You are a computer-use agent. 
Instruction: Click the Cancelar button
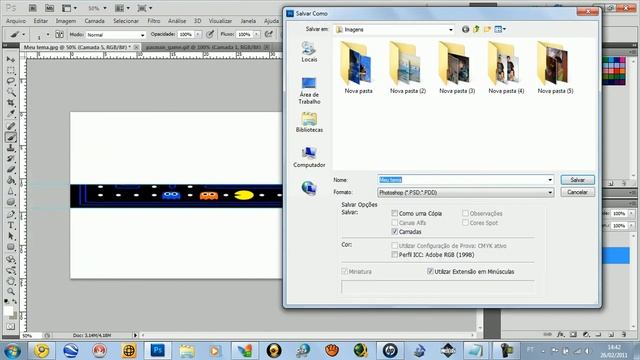point(578,192)
